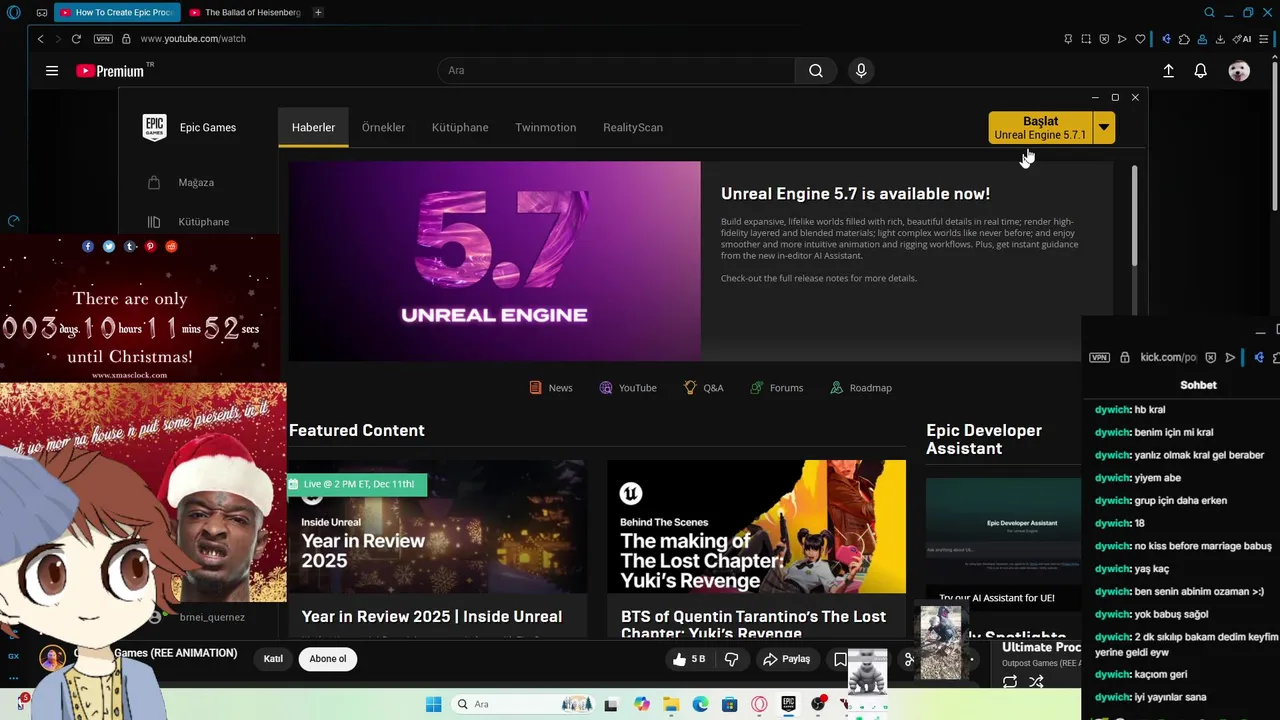Switch to 'How To Create Epic Proc' tab
The height and width of the screenshot is (720, 1280).
[117, 13]
